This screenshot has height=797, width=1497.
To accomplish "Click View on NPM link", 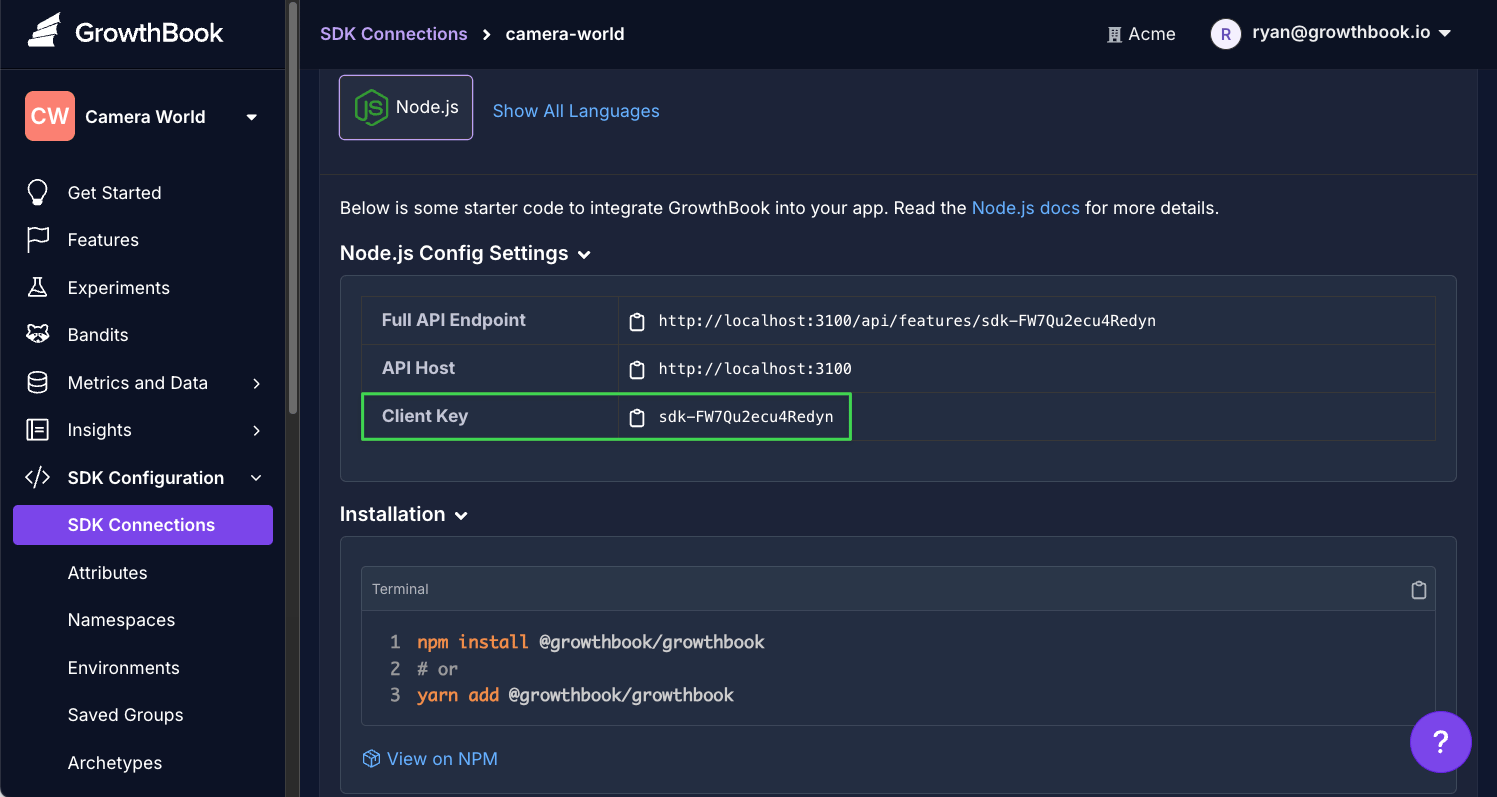I will (442, 759).
